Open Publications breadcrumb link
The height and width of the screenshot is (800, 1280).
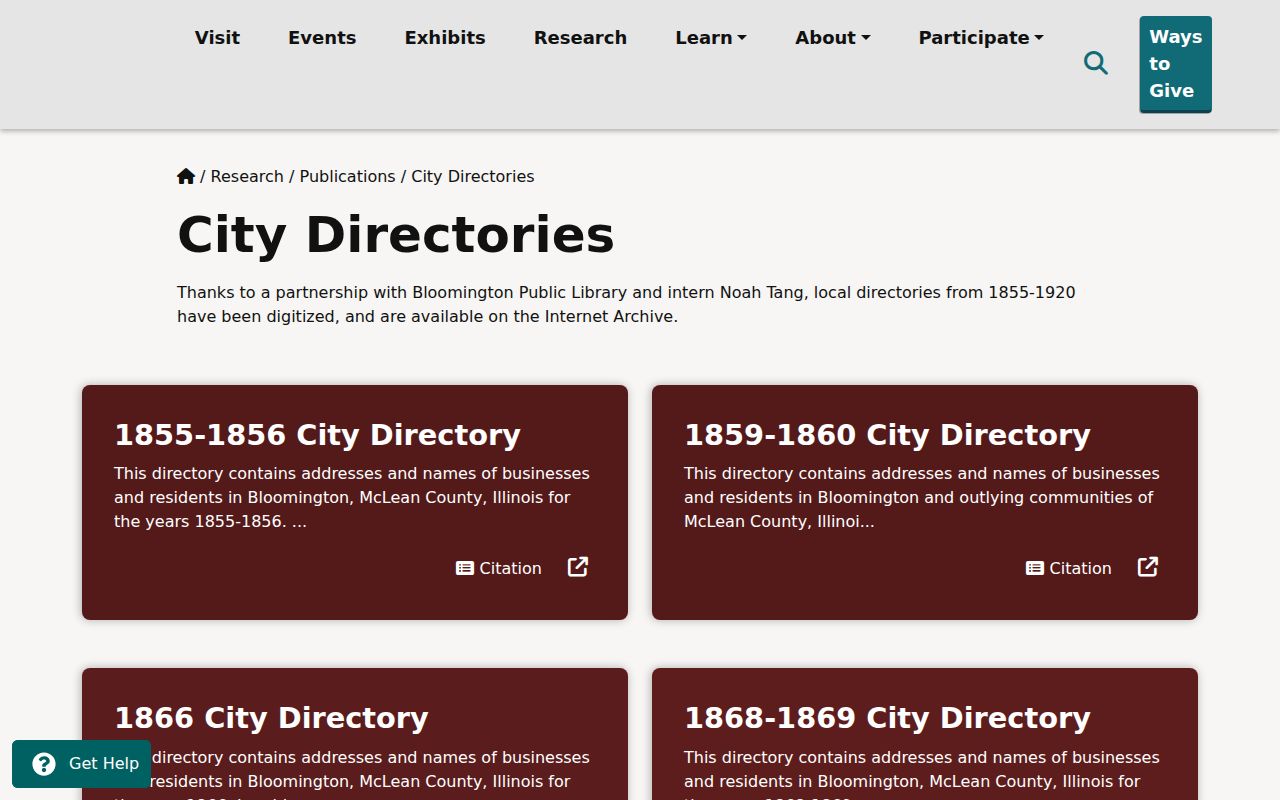(347, 176)
